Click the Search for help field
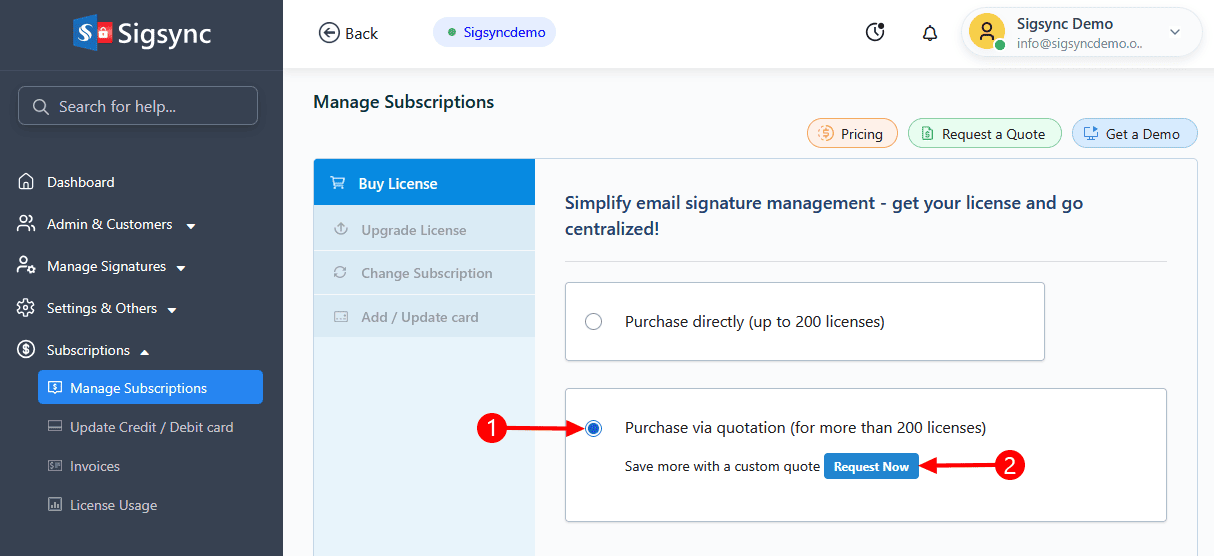The height and width of the screenshot is (556, 1214). coord(138,106)
